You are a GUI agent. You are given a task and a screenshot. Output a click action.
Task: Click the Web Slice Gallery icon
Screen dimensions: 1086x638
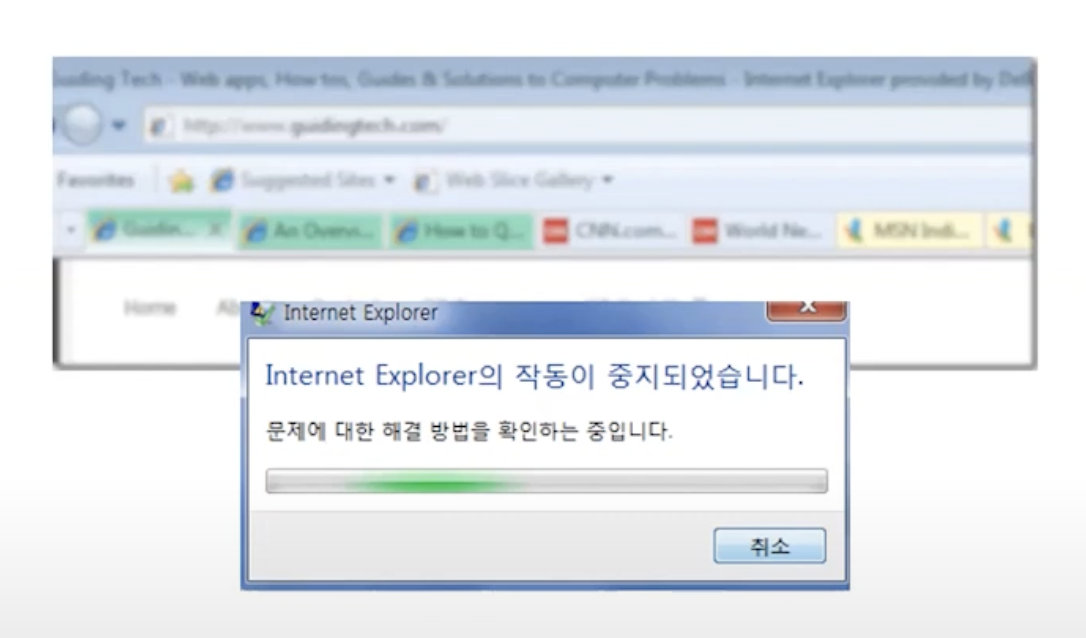(424, 181)
